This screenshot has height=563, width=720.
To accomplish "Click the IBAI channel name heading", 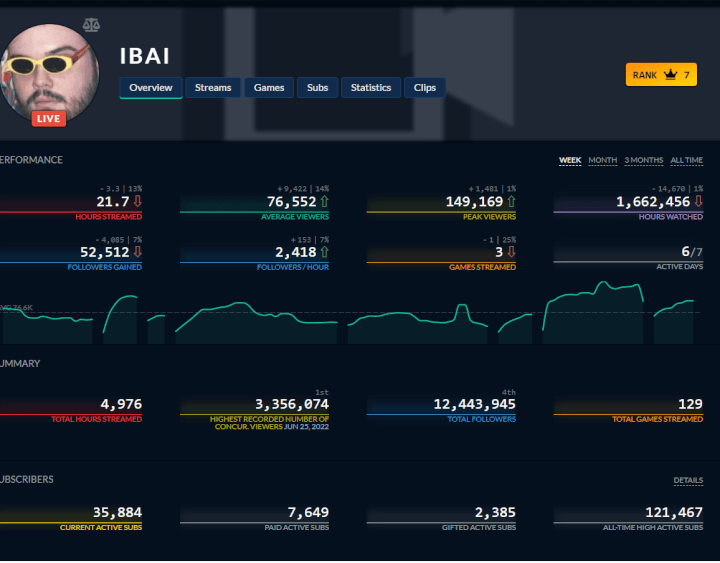I will [x=145, y=56].
